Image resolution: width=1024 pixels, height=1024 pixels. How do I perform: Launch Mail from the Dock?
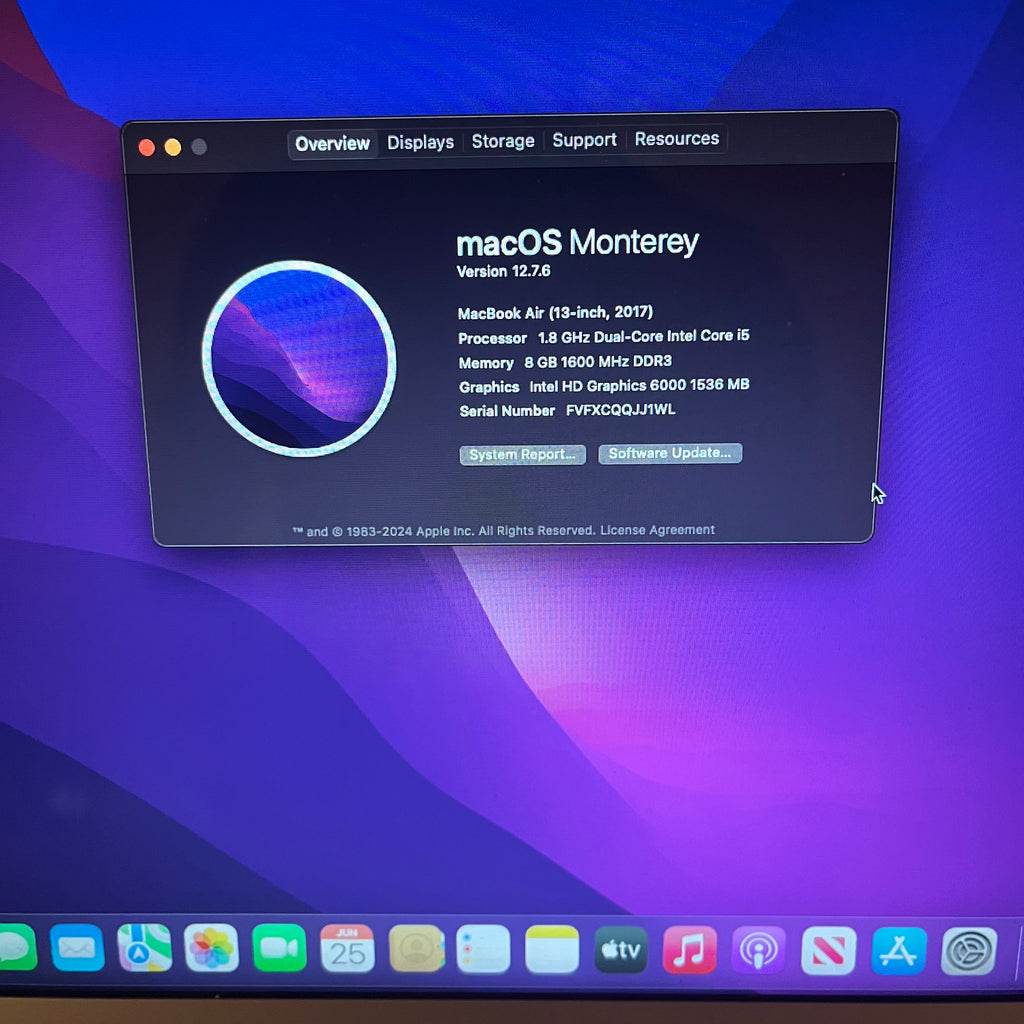77,948
